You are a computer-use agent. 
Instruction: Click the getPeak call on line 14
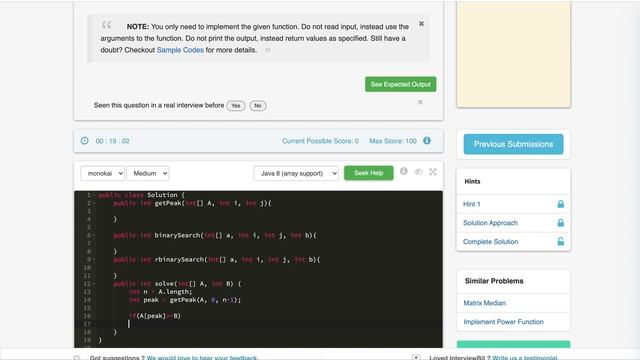205,300
